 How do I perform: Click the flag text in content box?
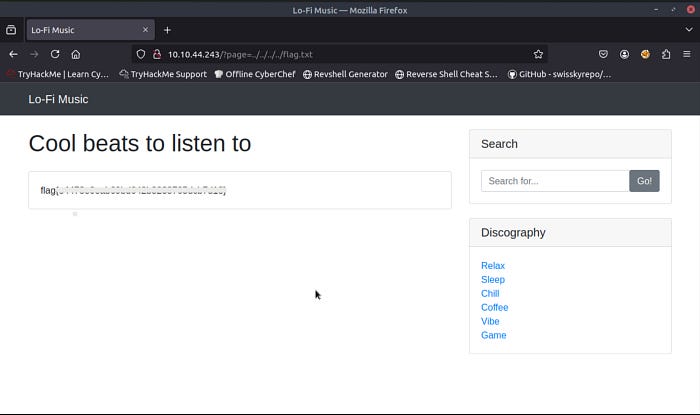133,190
